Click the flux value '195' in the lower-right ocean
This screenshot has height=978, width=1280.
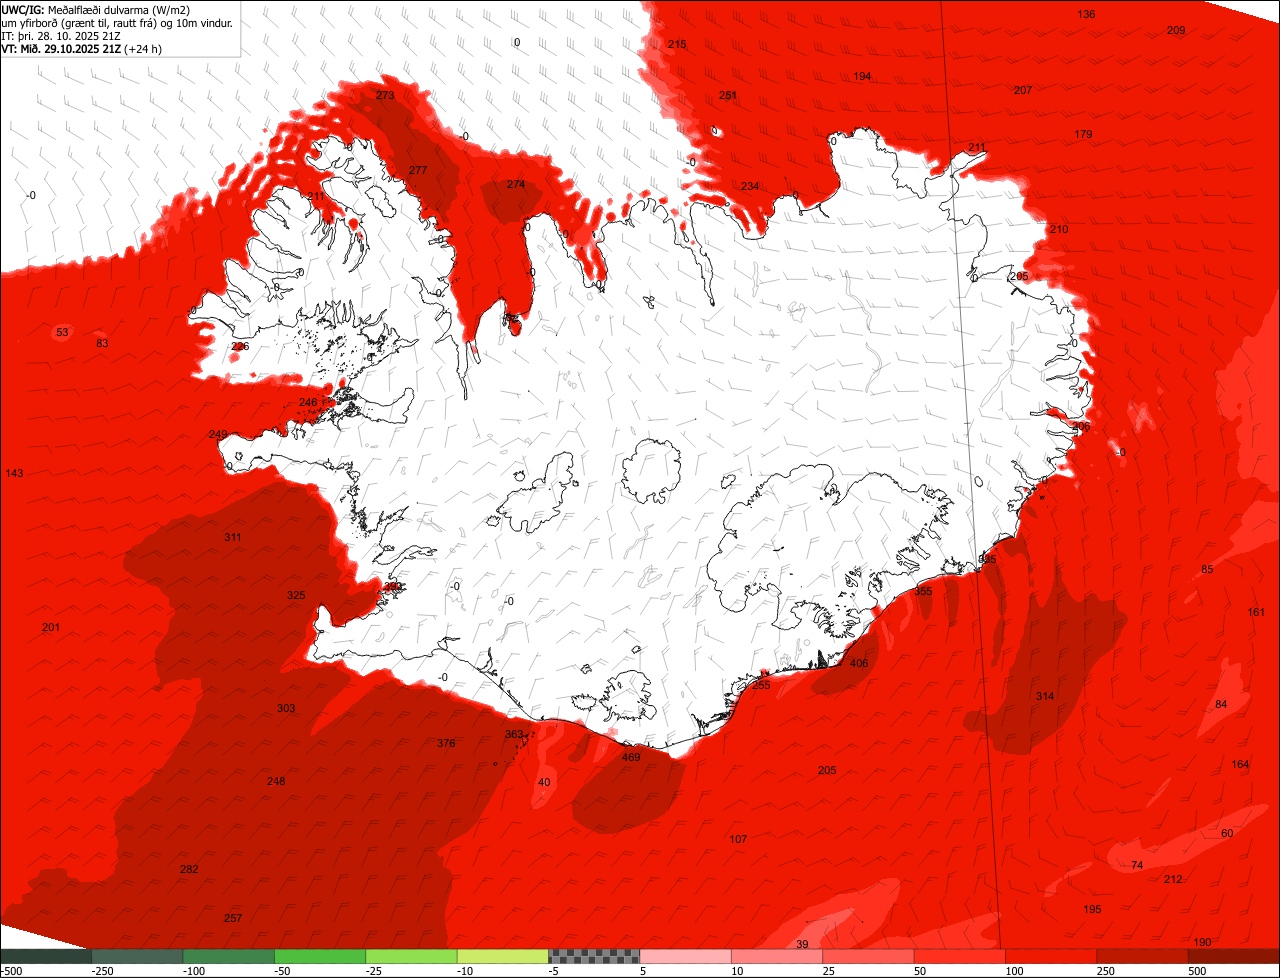(1092, 909)
